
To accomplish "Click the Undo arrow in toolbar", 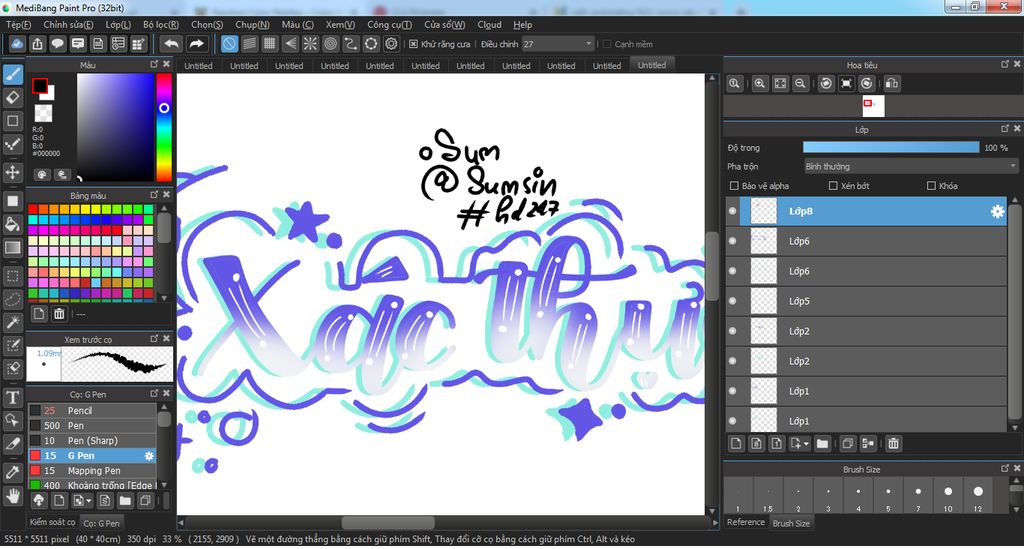I will click(171, 44).
